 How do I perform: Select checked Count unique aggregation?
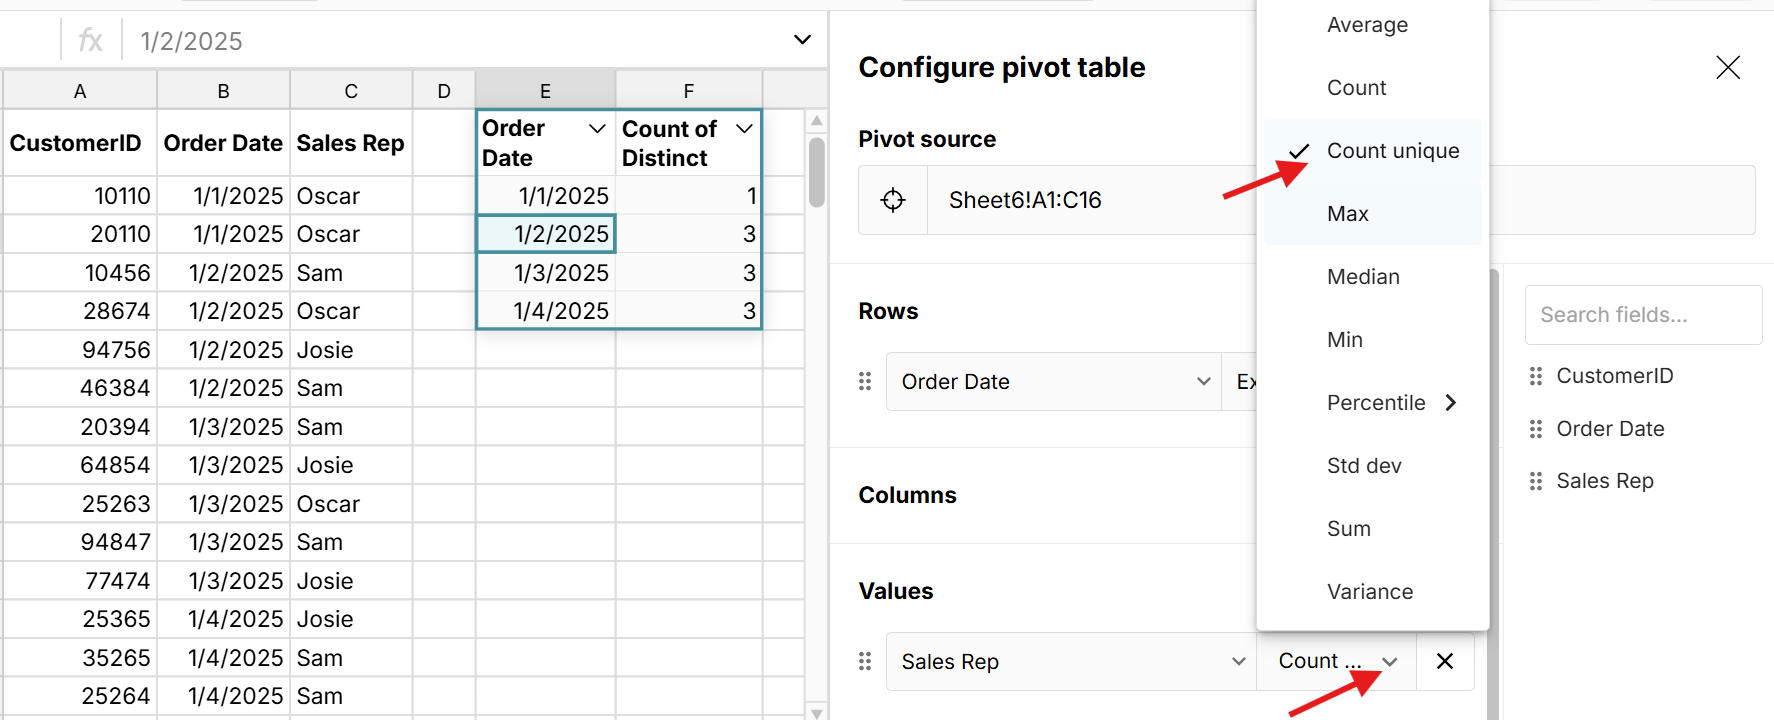coord(1392,151)
